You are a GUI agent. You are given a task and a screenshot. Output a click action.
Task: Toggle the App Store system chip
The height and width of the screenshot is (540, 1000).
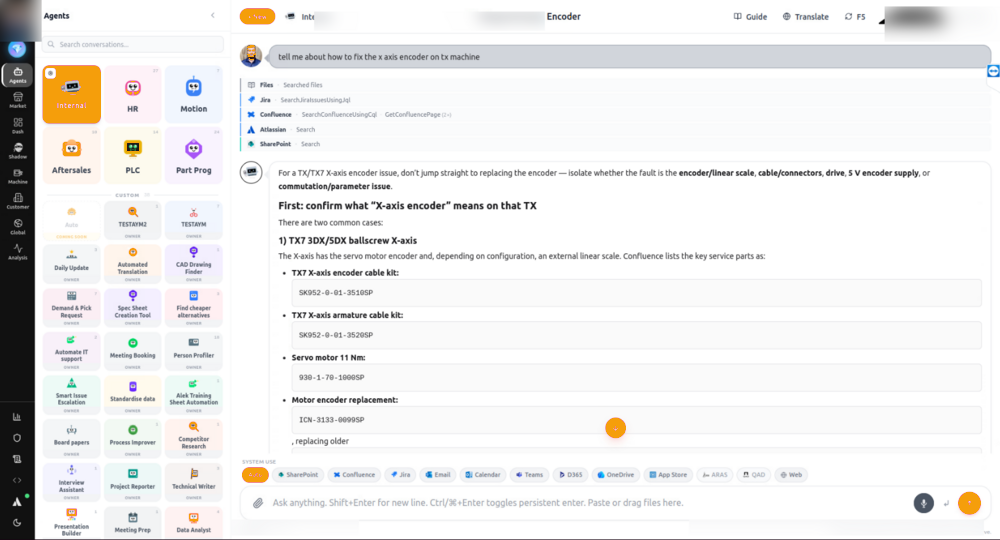(668, 475)
